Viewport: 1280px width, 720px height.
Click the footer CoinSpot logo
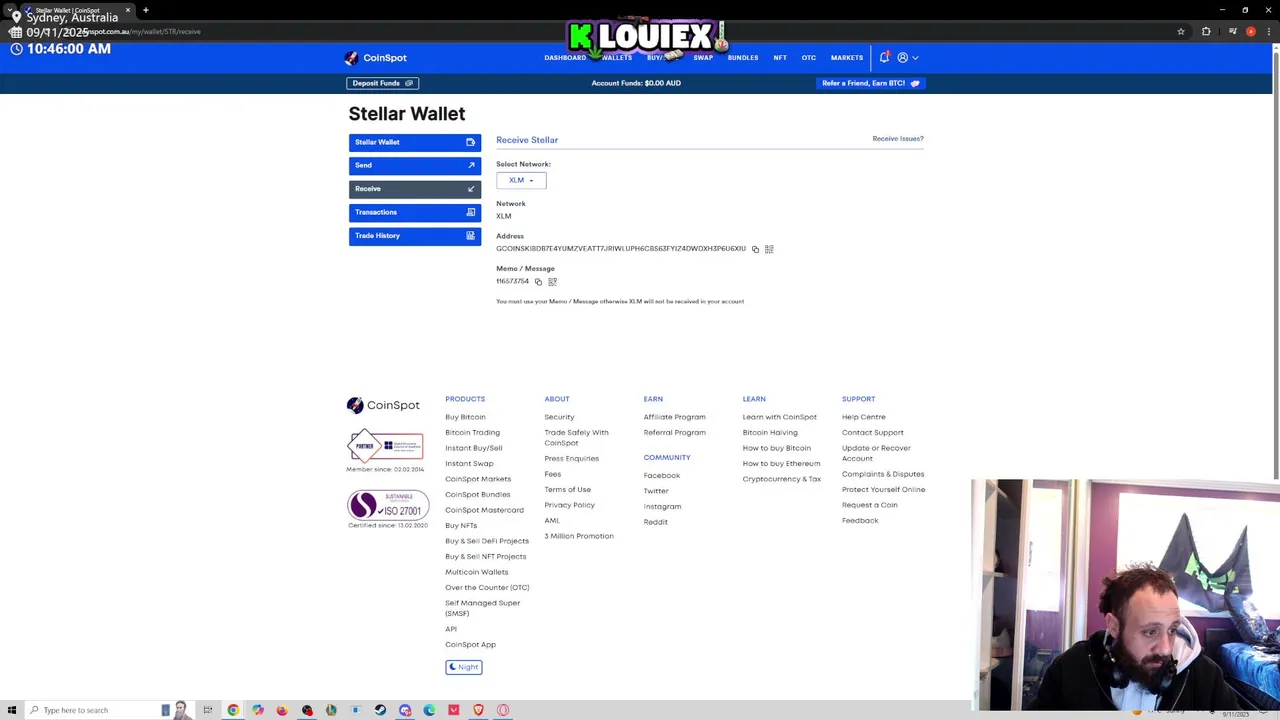[383, 405]
